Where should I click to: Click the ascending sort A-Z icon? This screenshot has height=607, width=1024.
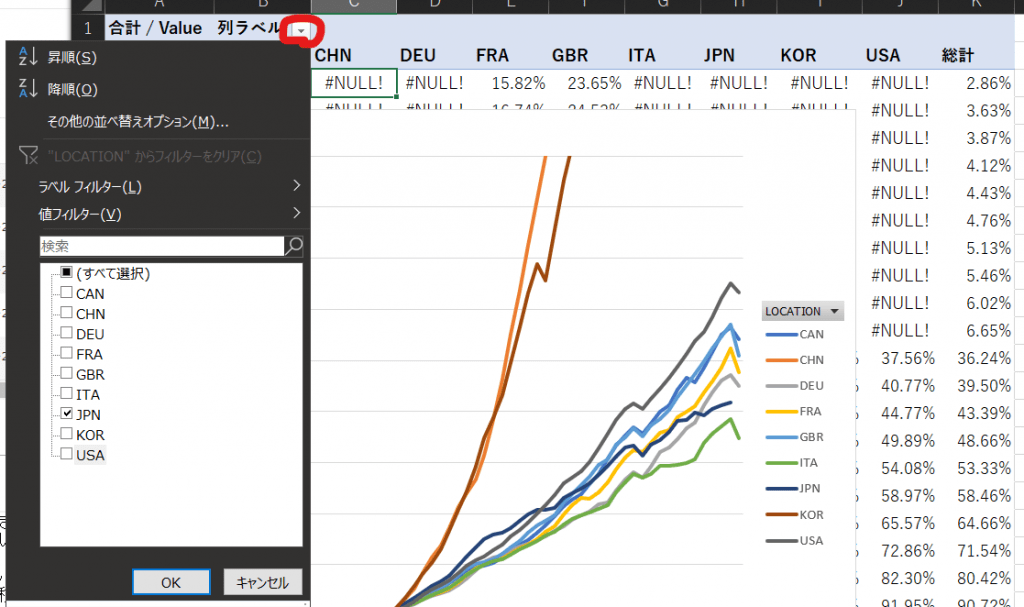pyautogui.click(x=26, y=58)
